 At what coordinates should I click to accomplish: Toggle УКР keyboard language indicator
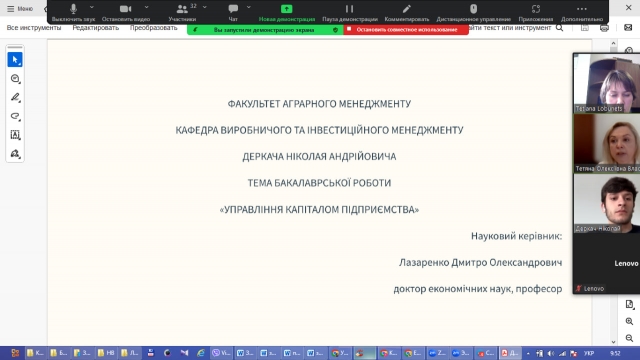tap(589, 353)
